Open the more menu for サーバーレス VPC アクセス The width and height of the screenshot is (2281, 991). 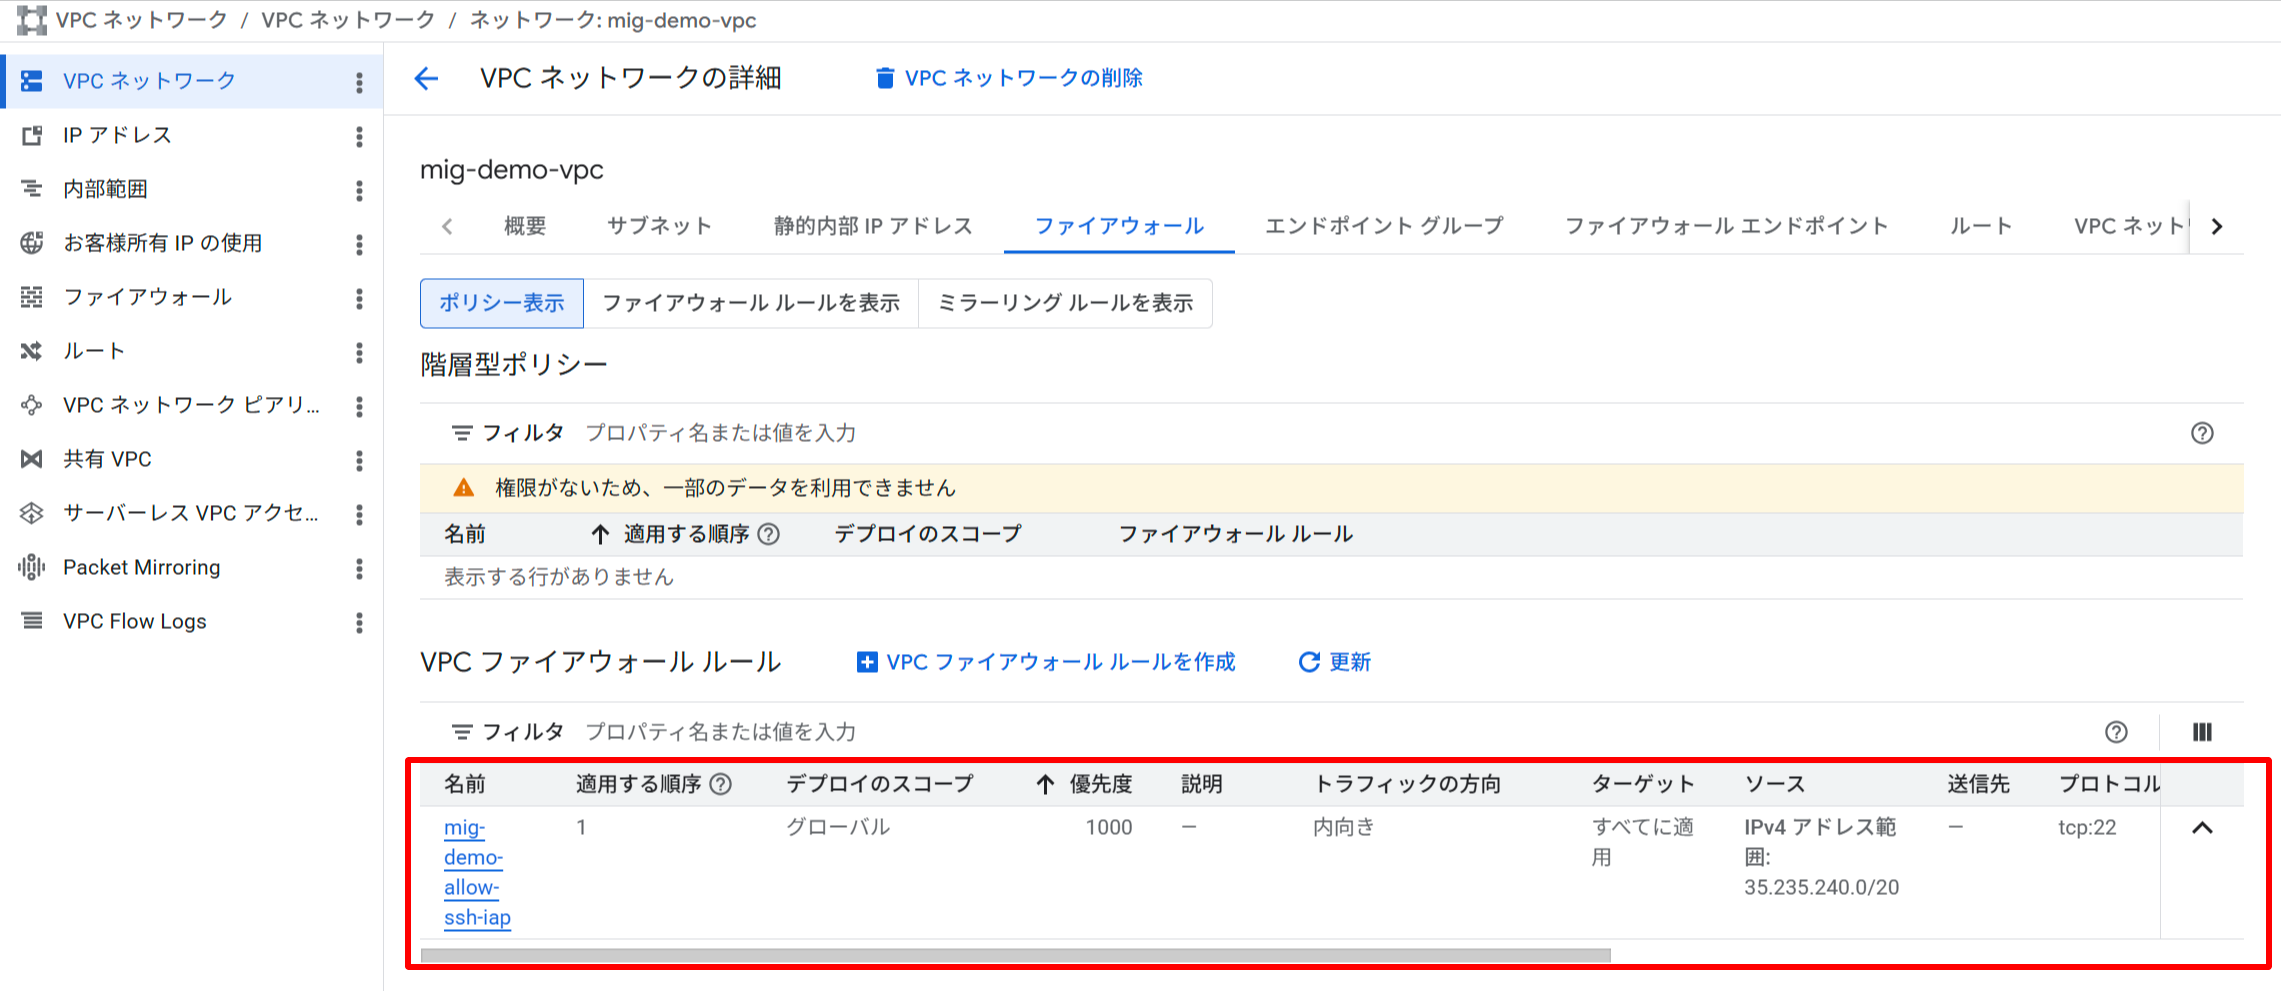click(x=359, y=514)
